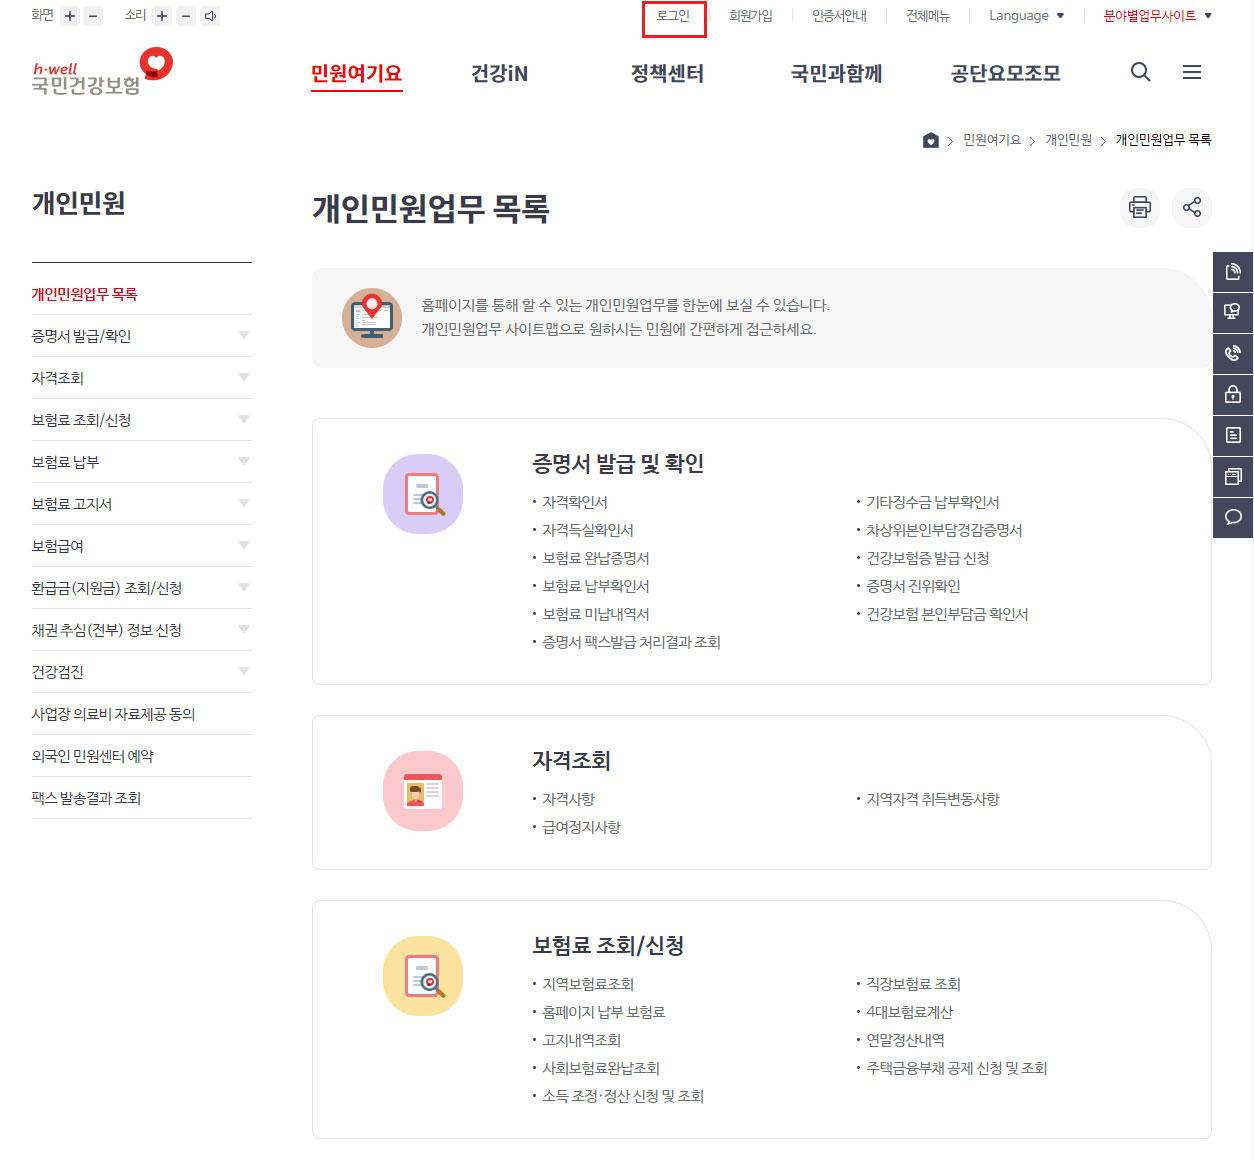The image size is (1254, 1160).
Task: Expand 환급금(지원금) 조회/신청 sidebar menu
Action: (142, 588)
